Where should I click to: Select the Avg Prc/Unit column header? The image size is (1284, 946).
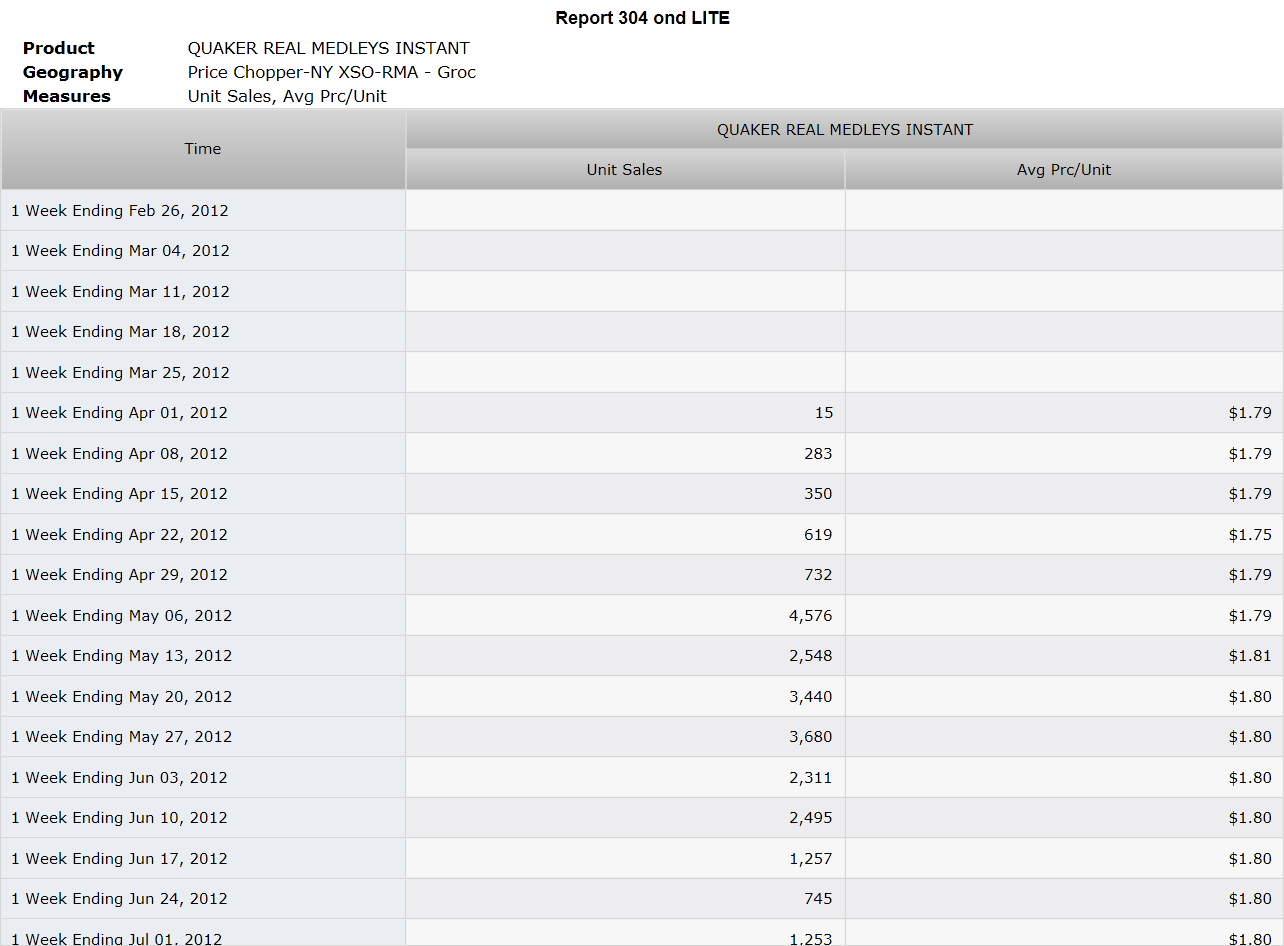(x=1064, y=170)
